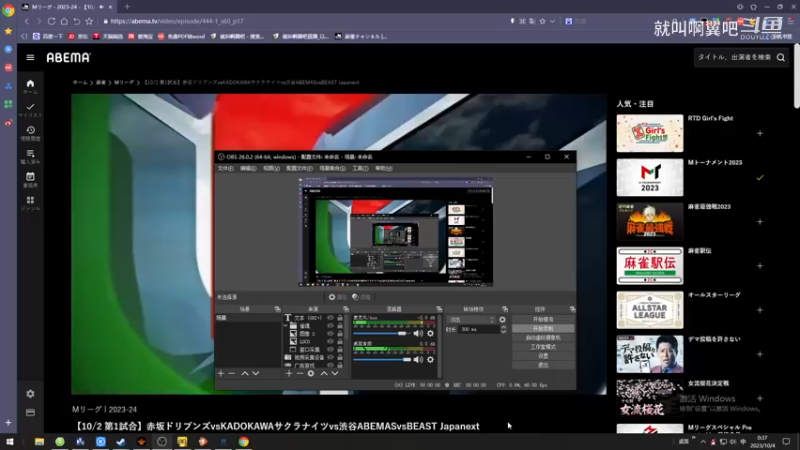Click OBS source properties gear button
The width and height of the screenshot is (800, 450).
point(337,297)
